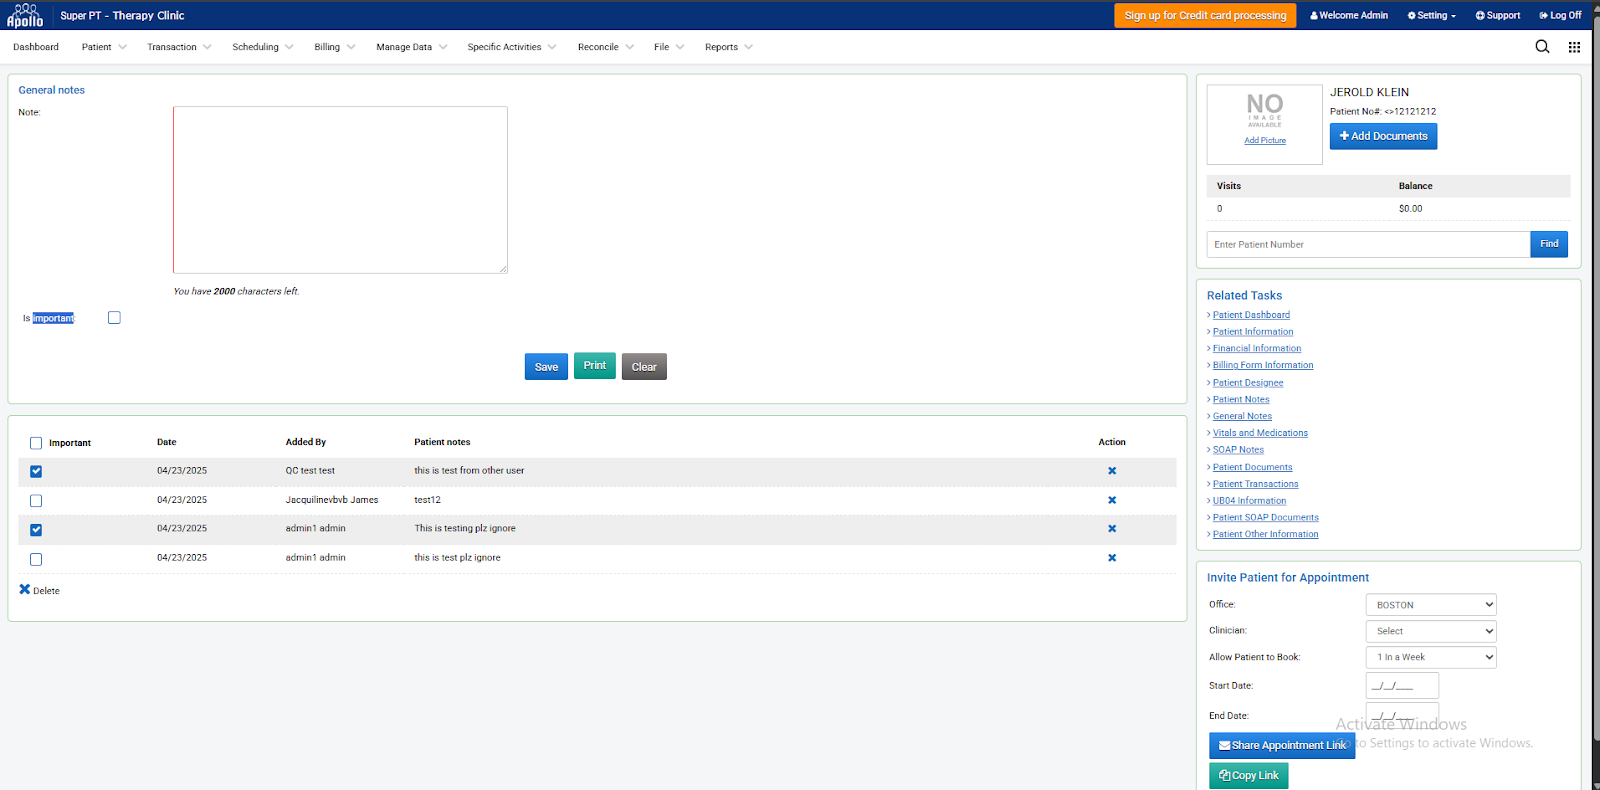Screen dimensions: 1600x790
Task: Delete the QC test test note row
Action: [1112, 471]
